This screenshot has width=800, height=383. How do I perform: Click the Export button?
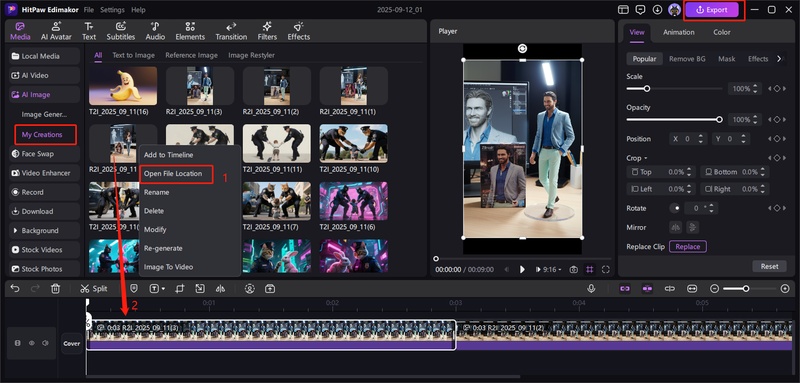[x=713, y=10]
